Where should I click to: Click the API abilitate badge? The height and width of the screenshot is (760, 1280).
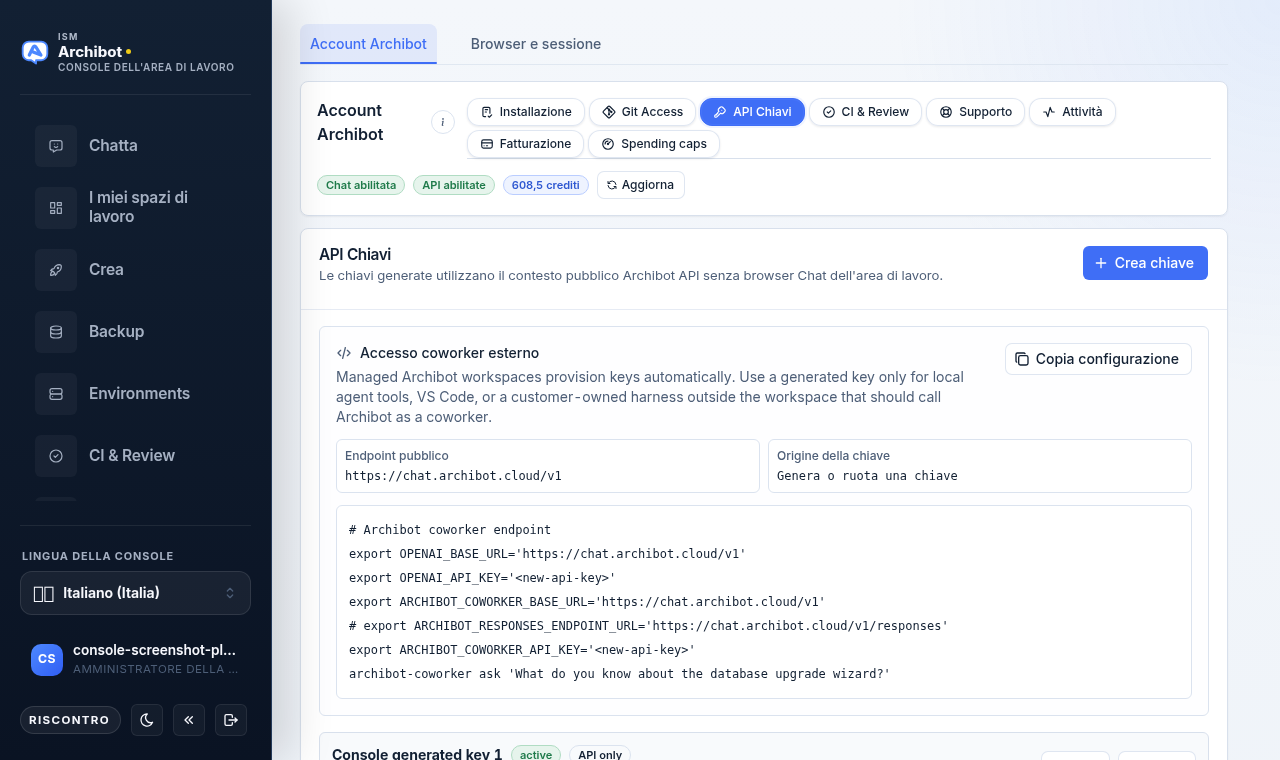pos(454,185)
